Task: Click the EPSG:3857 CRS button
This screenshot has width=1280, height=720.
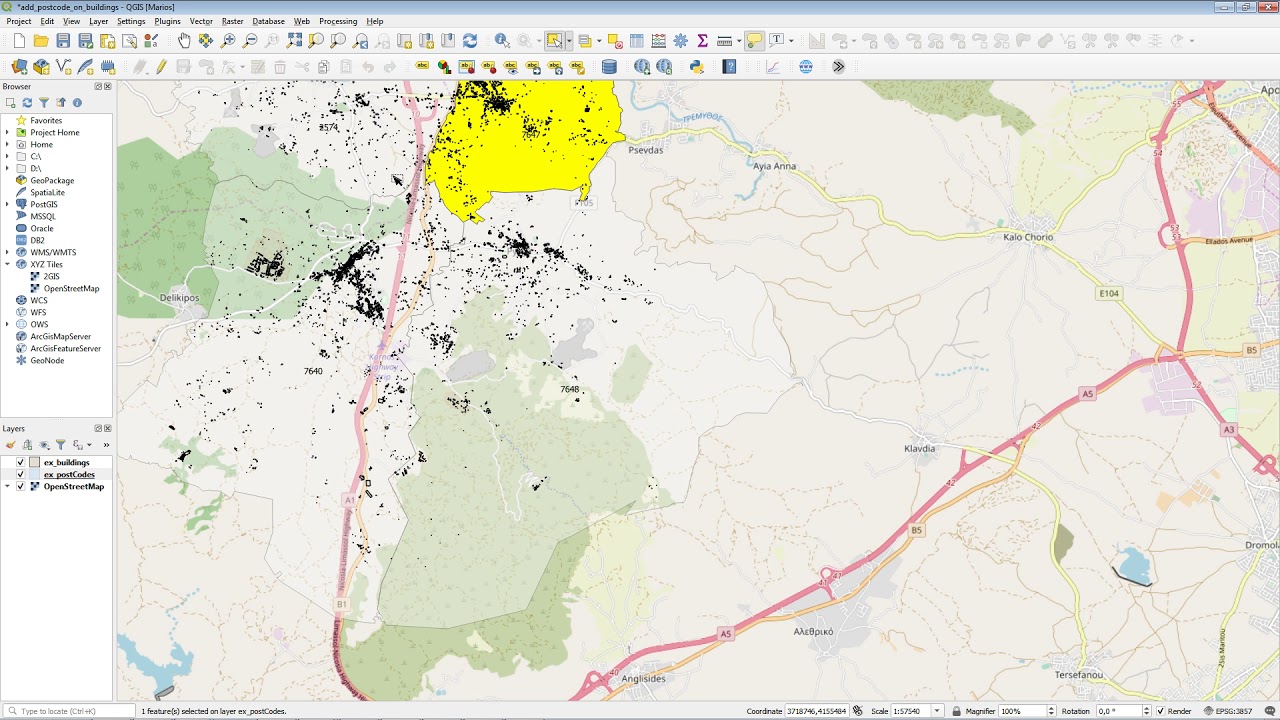Action: tap(1228, 711)
